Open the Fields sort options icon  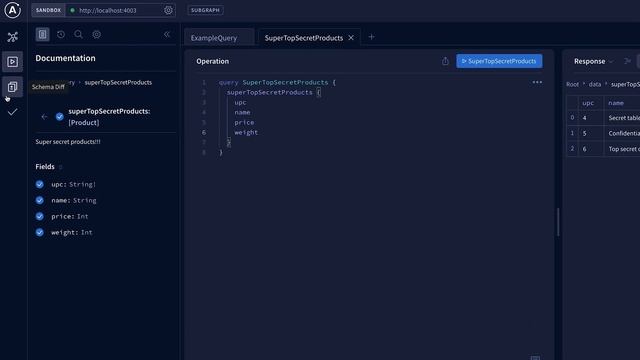click(60, 167)
